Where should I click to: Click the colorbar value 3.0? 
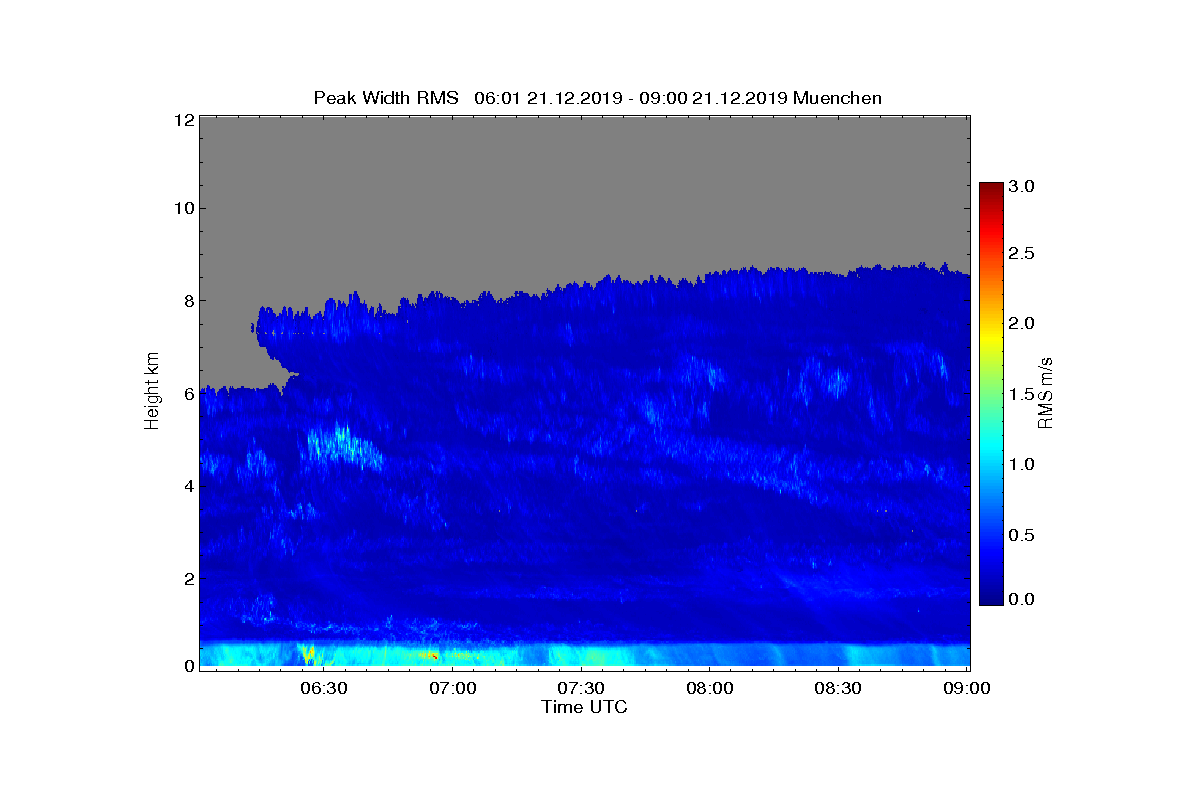click(1021, 186)
